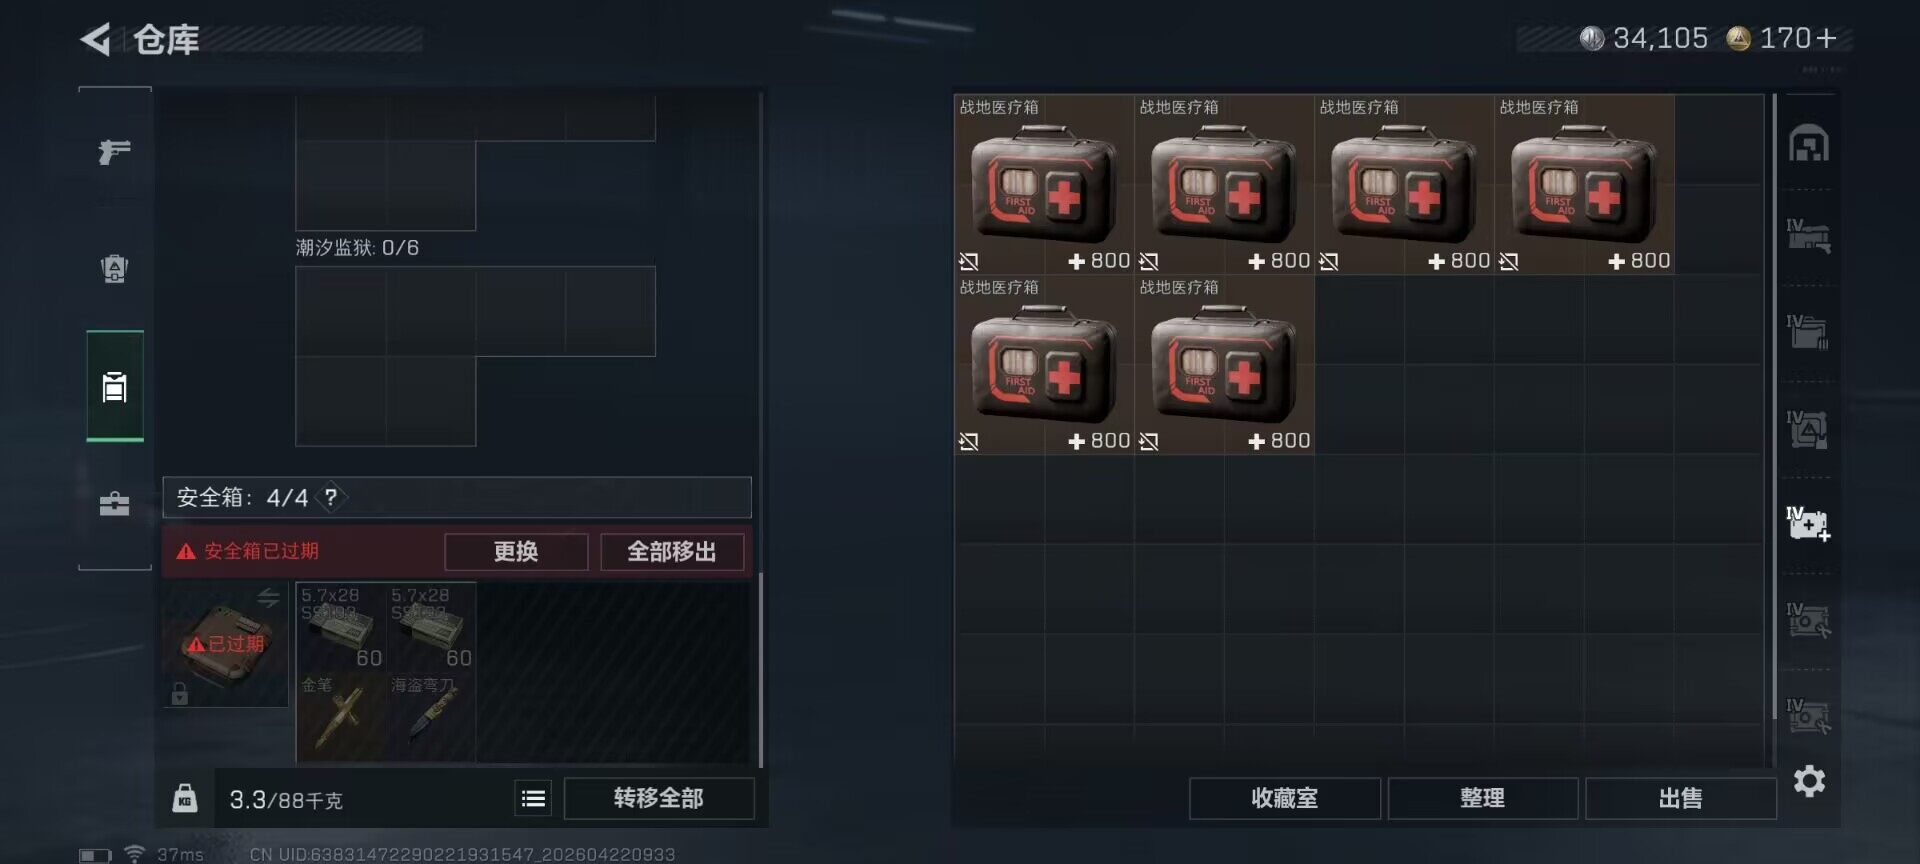The width and height of the screenshot is (1920, 864).
Task: Select the pistol weapons category icon
Action: pyautogui.click(x=114, y=152)
